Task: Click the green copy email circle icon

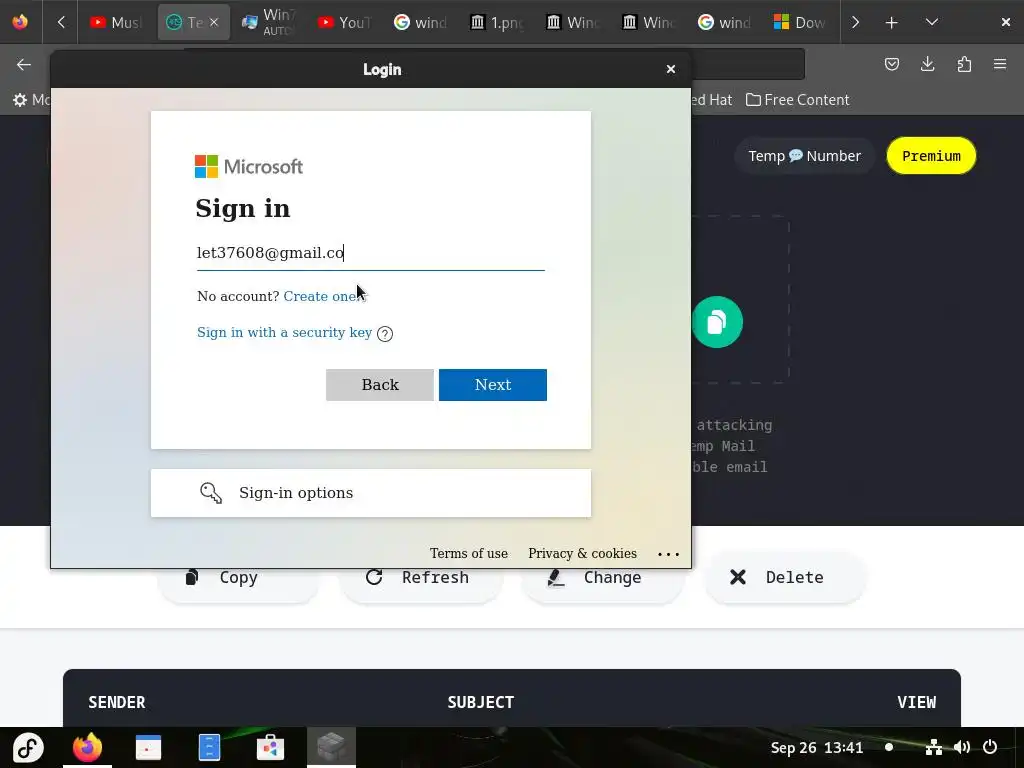Action: pyautogui.click(x=718, y=322)
